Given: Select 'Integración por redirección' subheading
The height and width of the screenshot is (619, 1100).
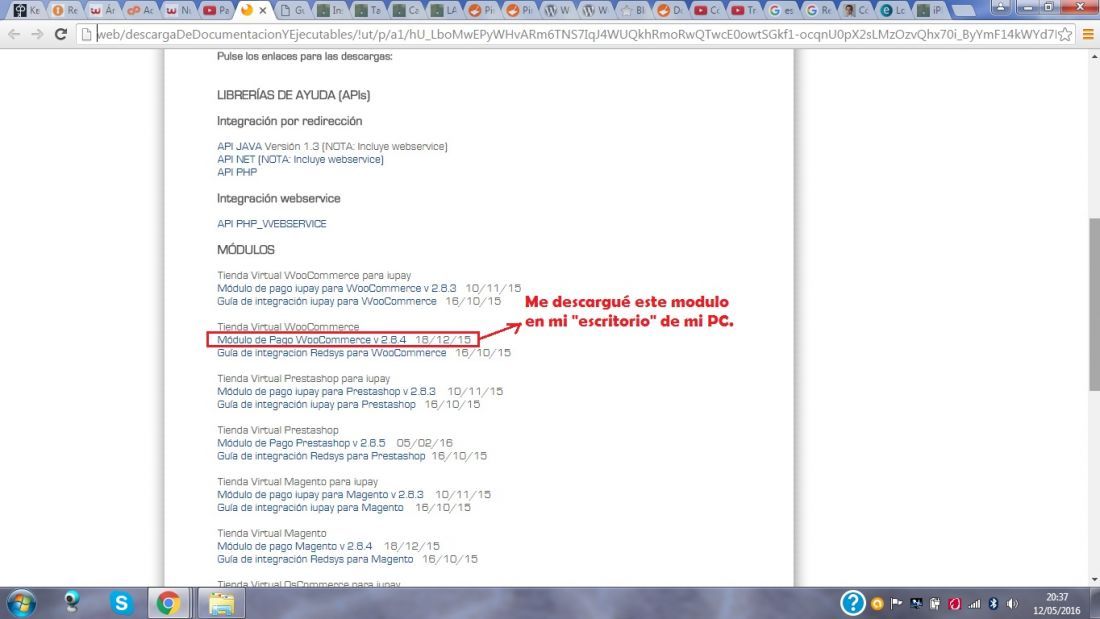Looking at the screenshot, I should coord(290,121).
